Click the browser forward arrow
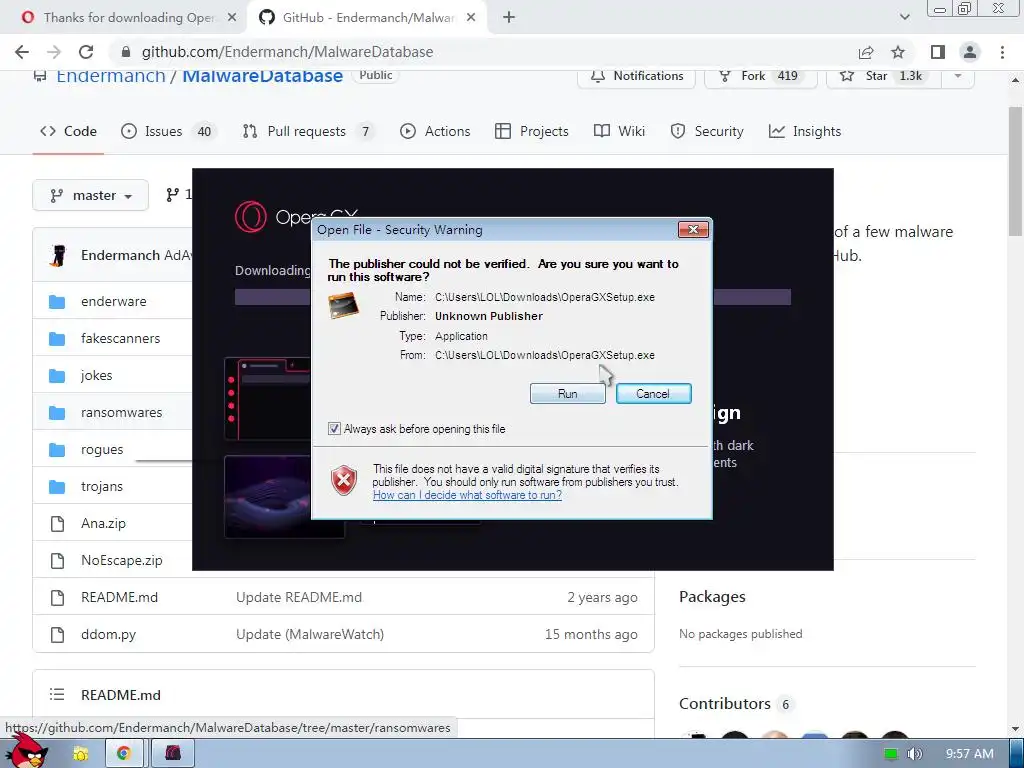The height and width of the screenshot is (768, 1024). point(54,52)
